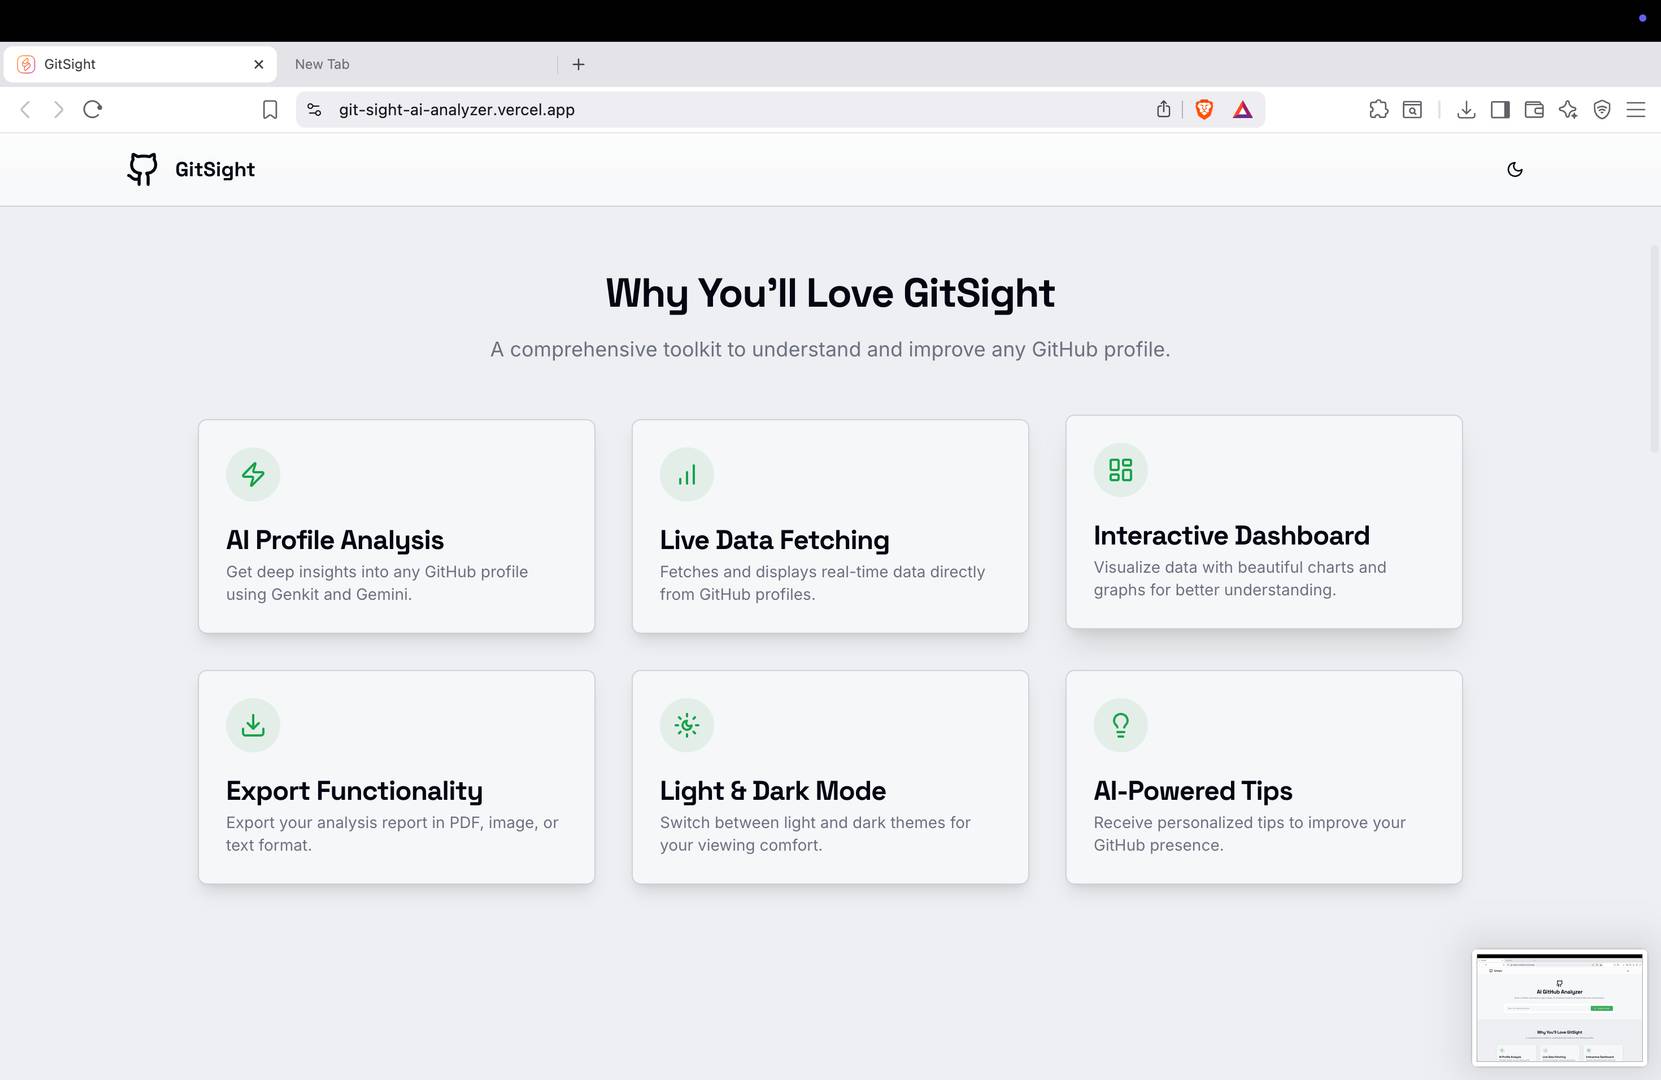This screenshot has width=1661, height=1080.
Task: Click the page preview thumbnail
Action: [1559, 1007]
